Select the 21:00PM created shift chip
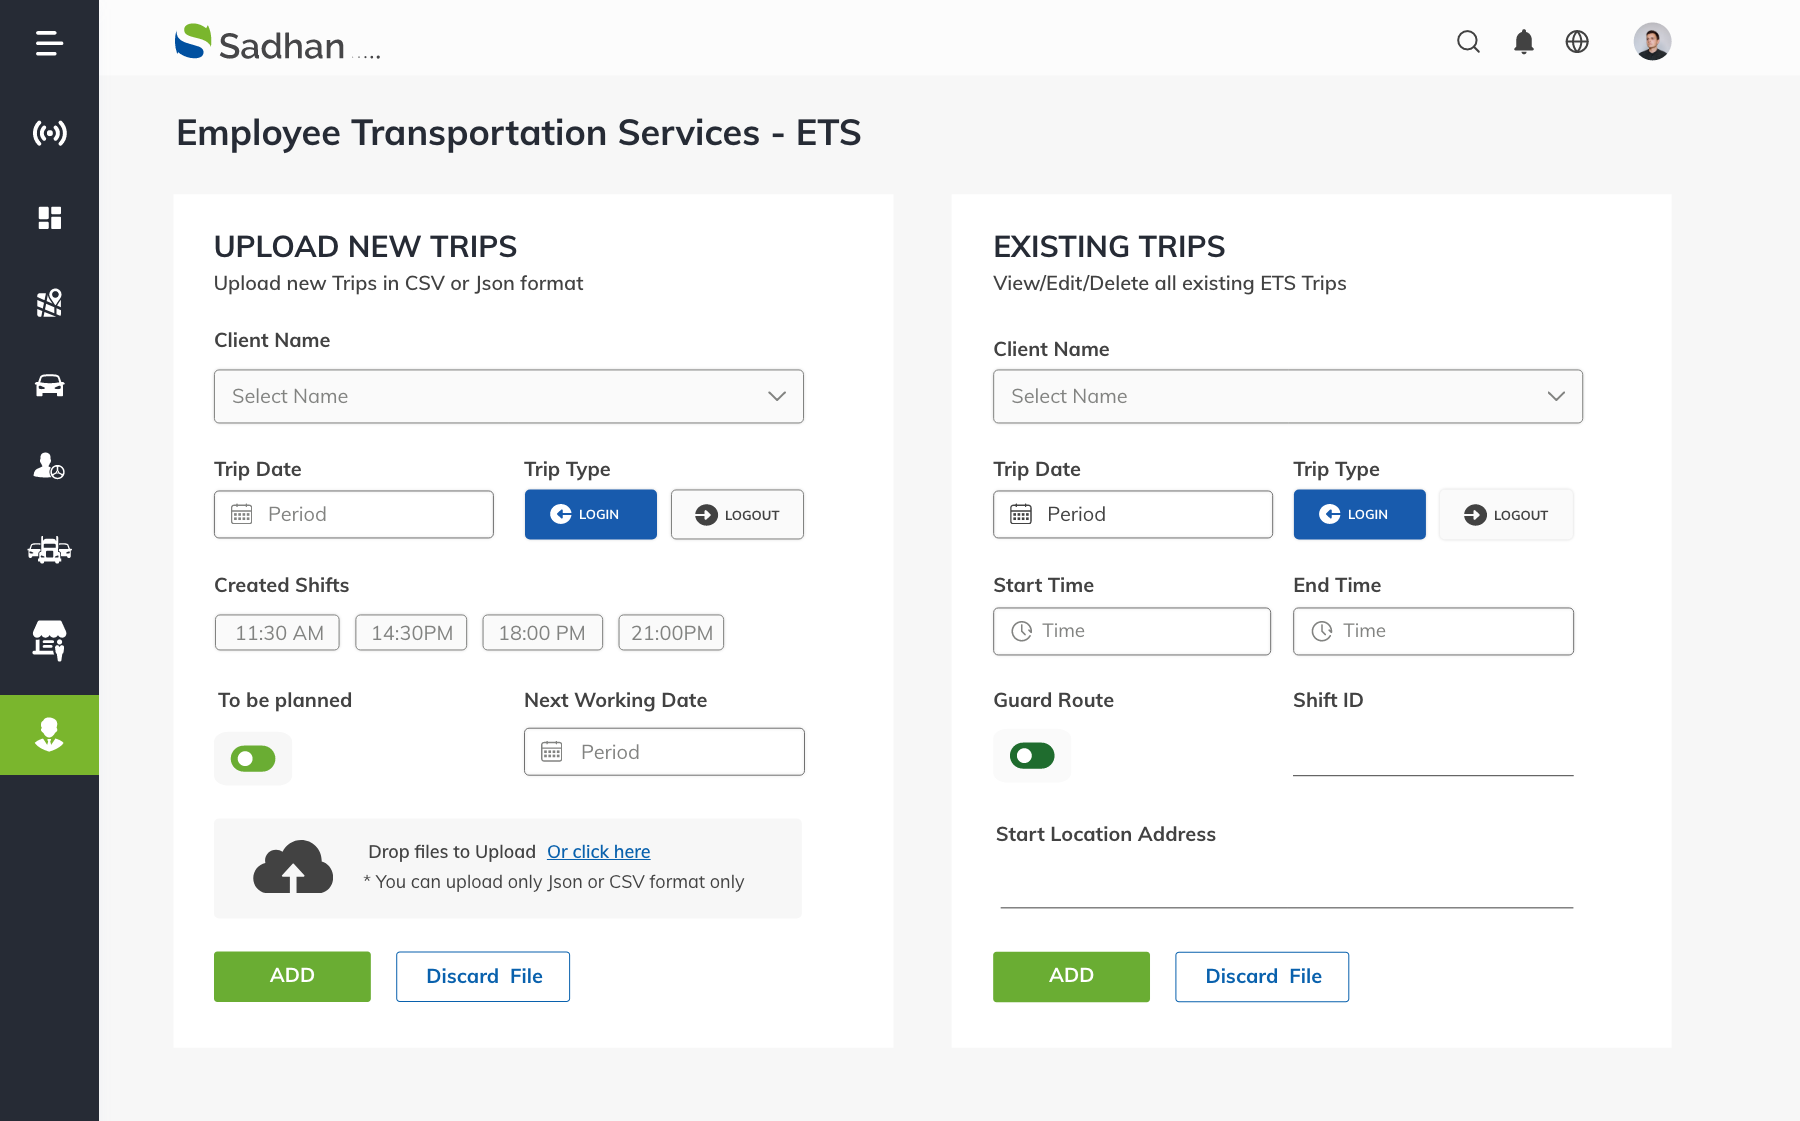This screenshot has height=1121, width=1800. click(x=671, y=633)
